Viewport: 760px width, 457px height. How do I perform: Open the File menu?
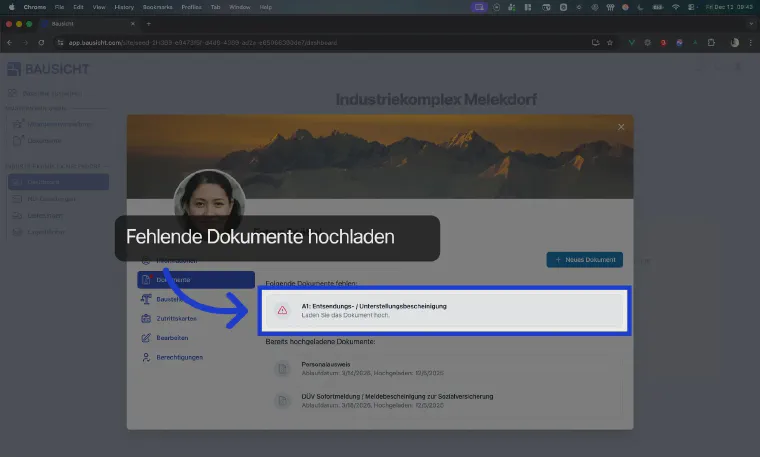coord(59,7)
